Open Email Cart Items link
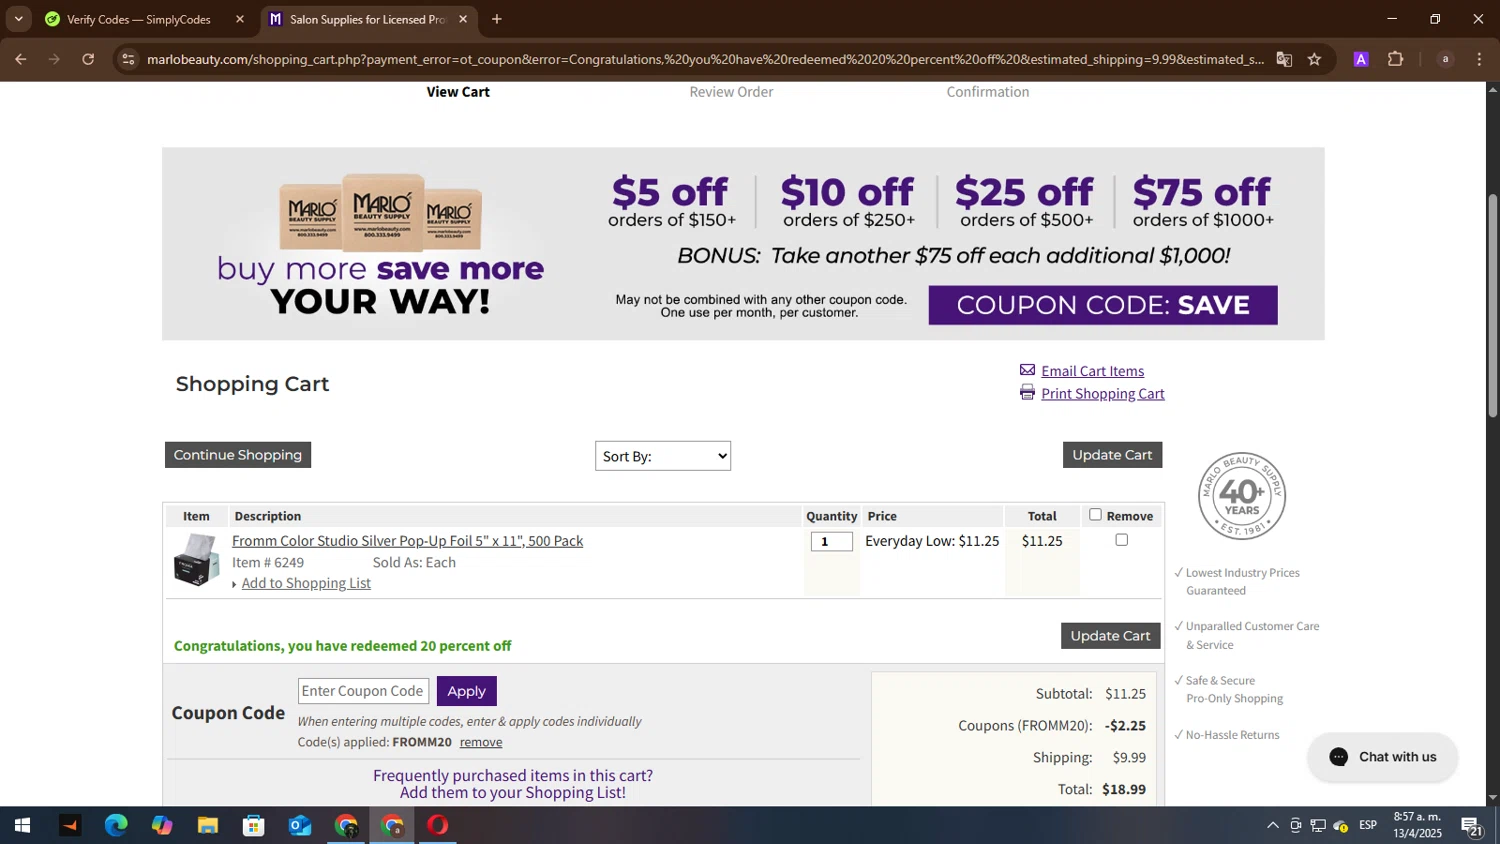This screenshot has width=1500, height=844. pyautogui.click(x=1092, y=371)
